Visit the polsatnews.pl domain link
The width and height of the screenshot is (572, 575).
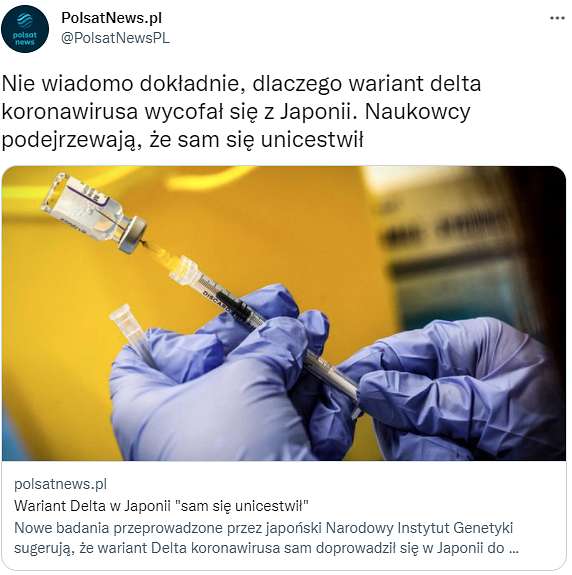(60, 484)
